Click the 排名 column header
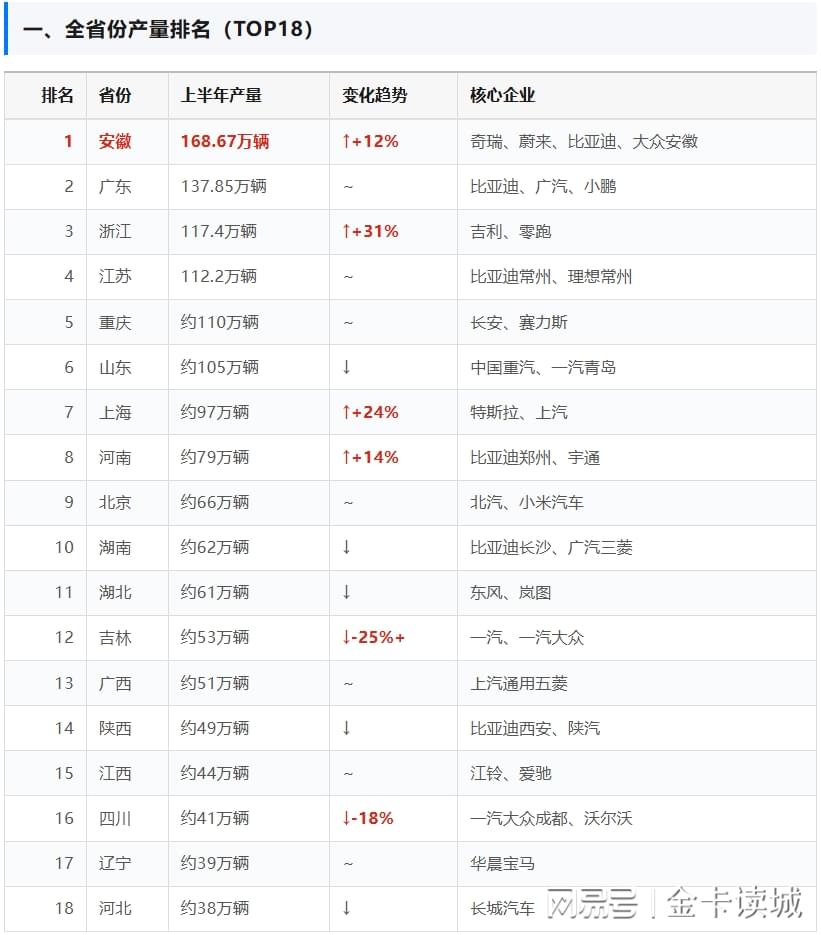Viewport: 821px width, 935px height. pyautogui.click(x=57, y=95)
